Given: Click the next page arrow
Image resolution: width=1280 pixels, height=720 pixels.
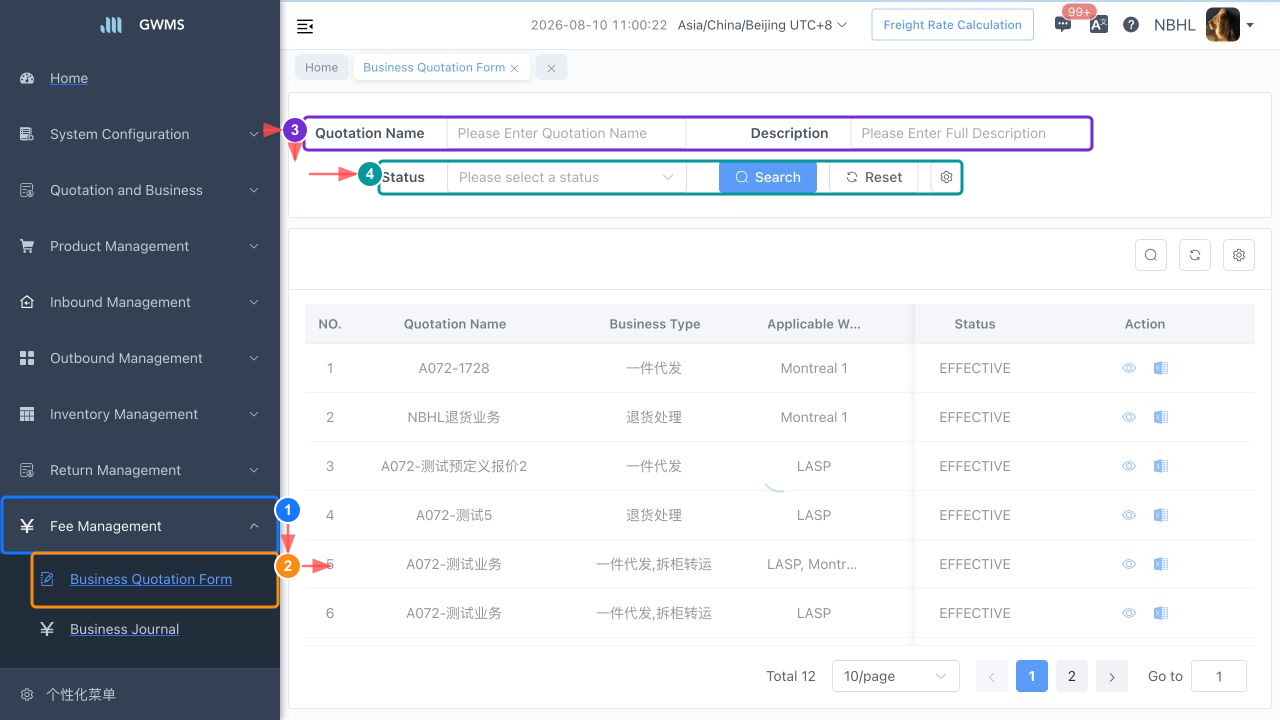Looking at the screenshot, I should click(1112, 676).
